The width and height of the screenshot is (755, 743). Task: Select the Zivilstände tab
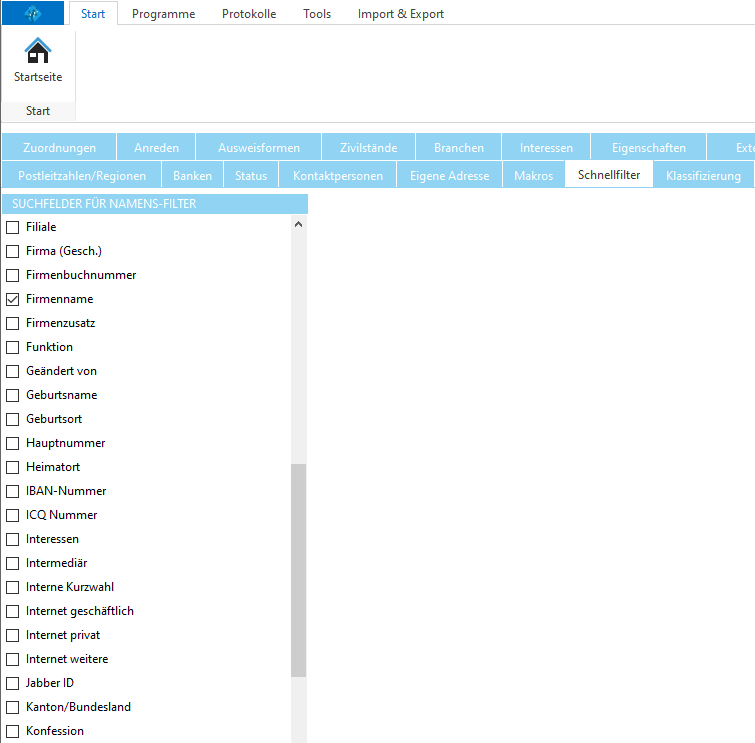[x=368, y=148]
